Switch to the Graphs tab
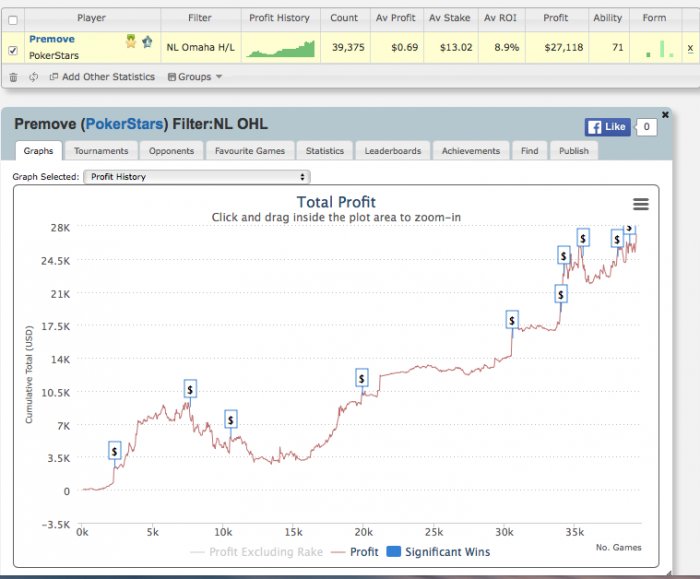700x579 pixels. [38, 151]
